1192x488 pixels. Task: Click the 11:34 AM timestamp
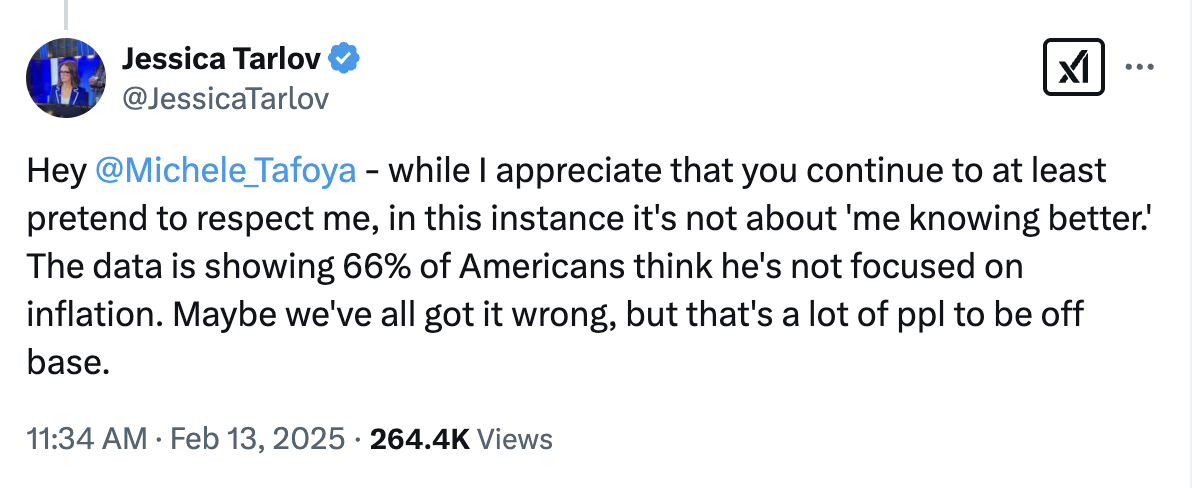85,438
